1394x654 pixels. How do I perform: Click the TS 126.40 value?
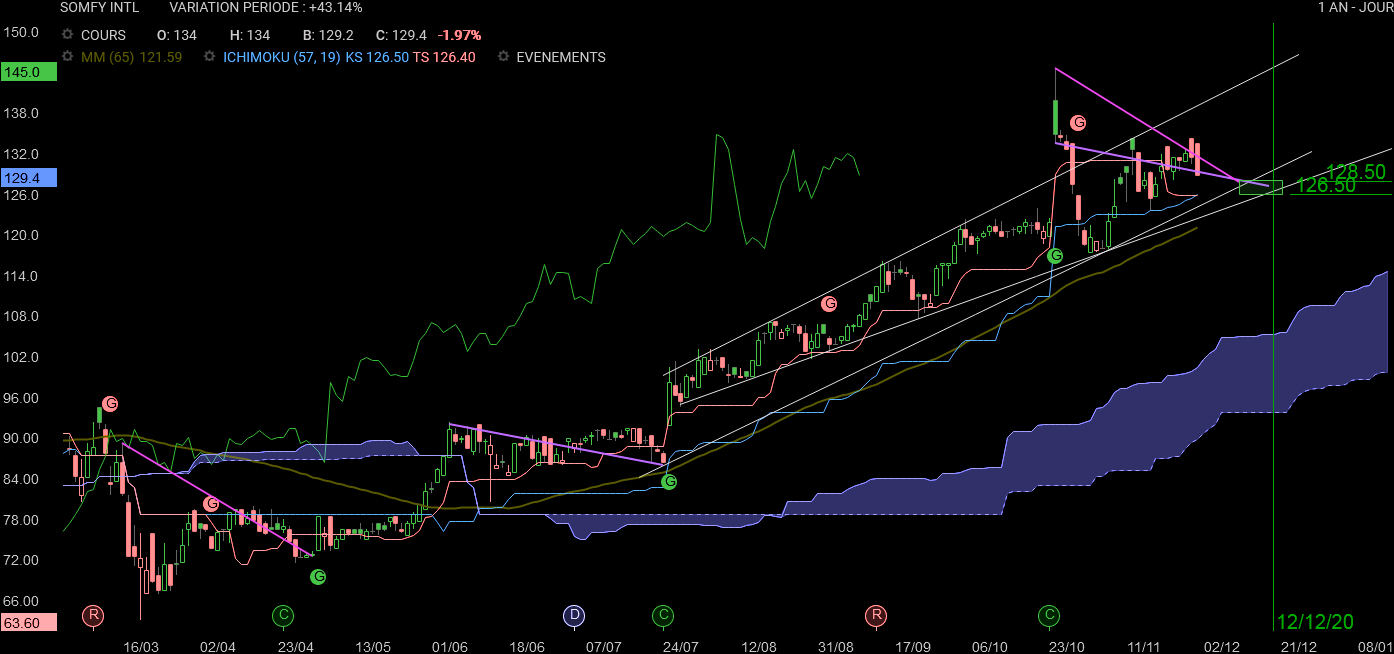444,57
